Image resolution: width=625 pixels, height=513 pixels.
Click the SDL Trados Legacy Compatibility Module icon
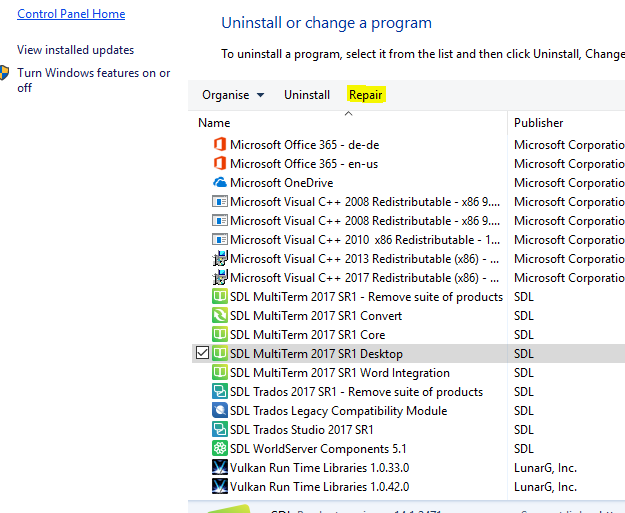click(x=220, y=411)
